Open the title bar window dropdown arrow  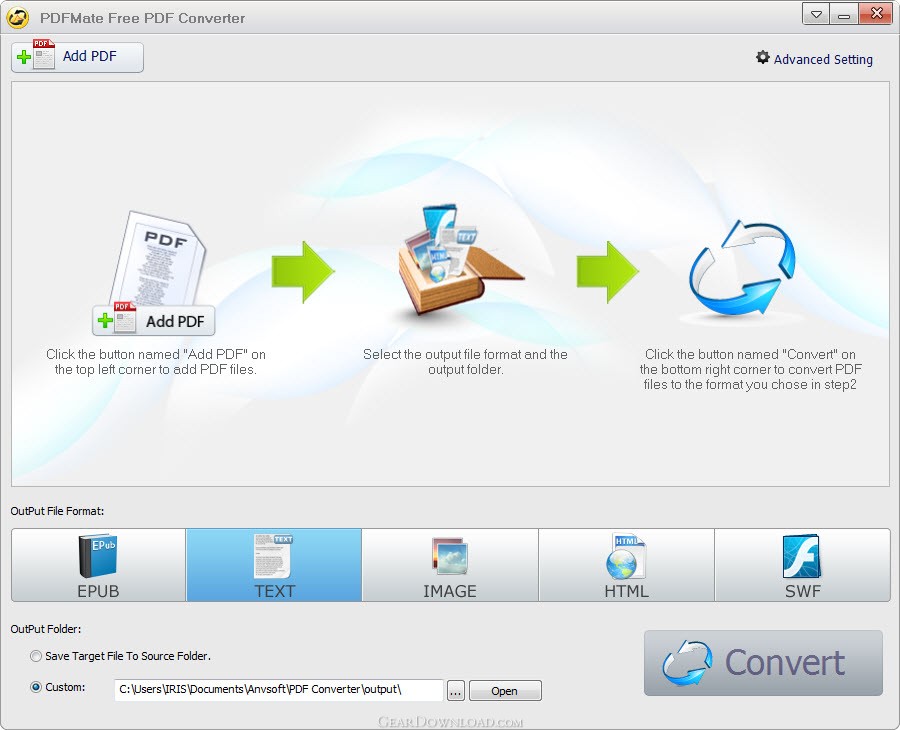pos(815,14)
